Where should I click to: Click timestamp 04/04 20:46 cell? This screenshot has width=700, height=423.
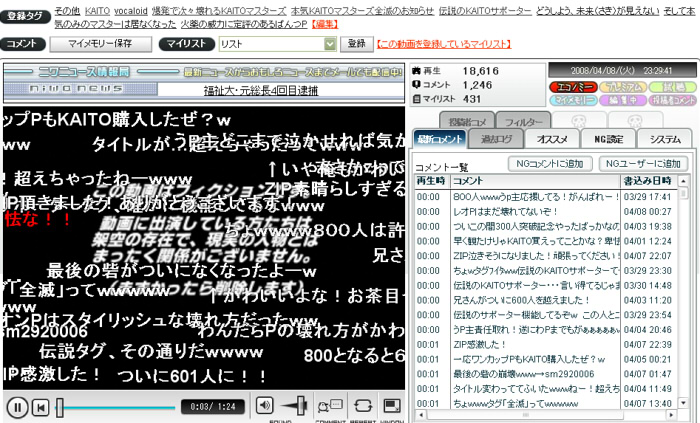pyautogui.click(x=648, y=329)
